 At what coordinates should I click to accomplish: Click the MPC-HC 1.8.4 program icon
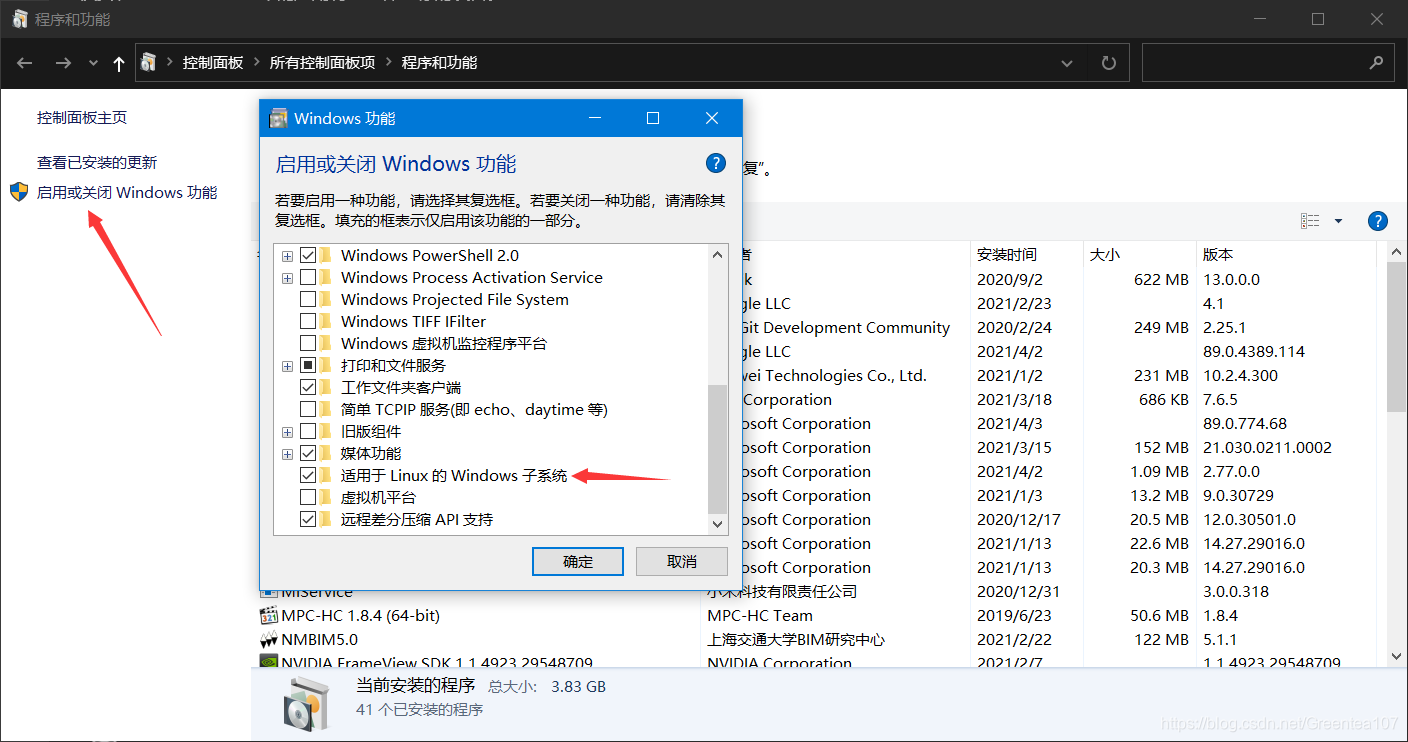268,616
